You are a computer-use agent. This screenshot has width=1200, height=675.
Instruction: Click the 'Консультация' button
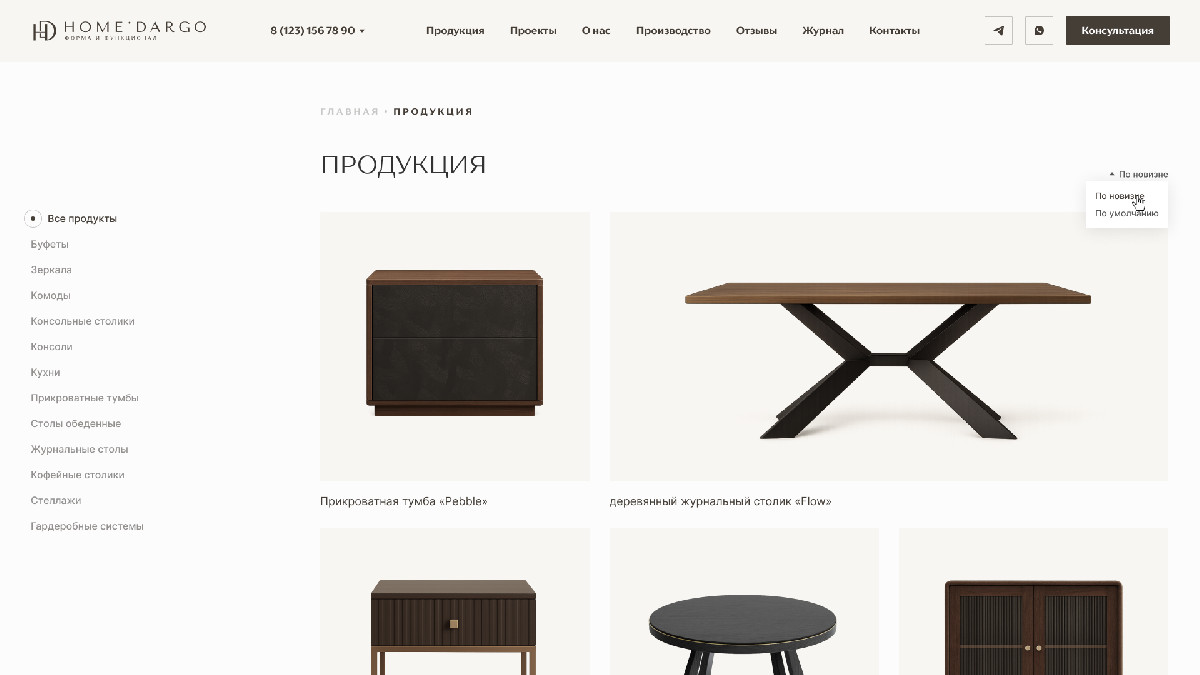point(1118,31)
